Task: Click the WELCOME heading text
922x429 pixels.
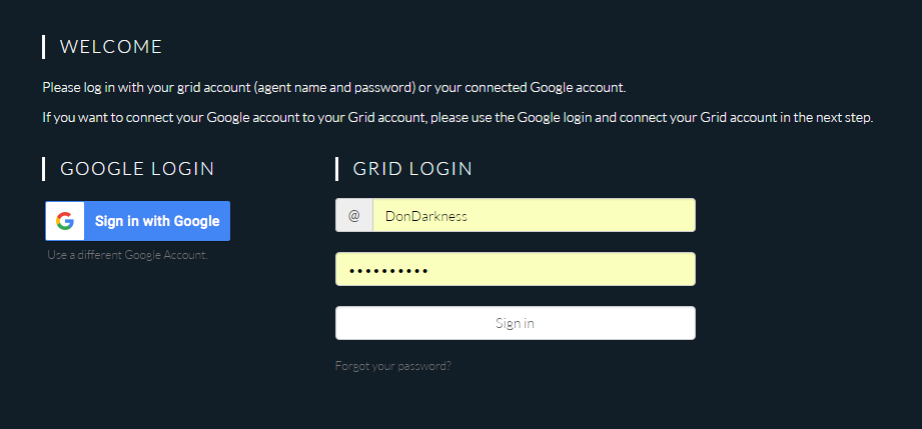Action: (x=111, y=46)
